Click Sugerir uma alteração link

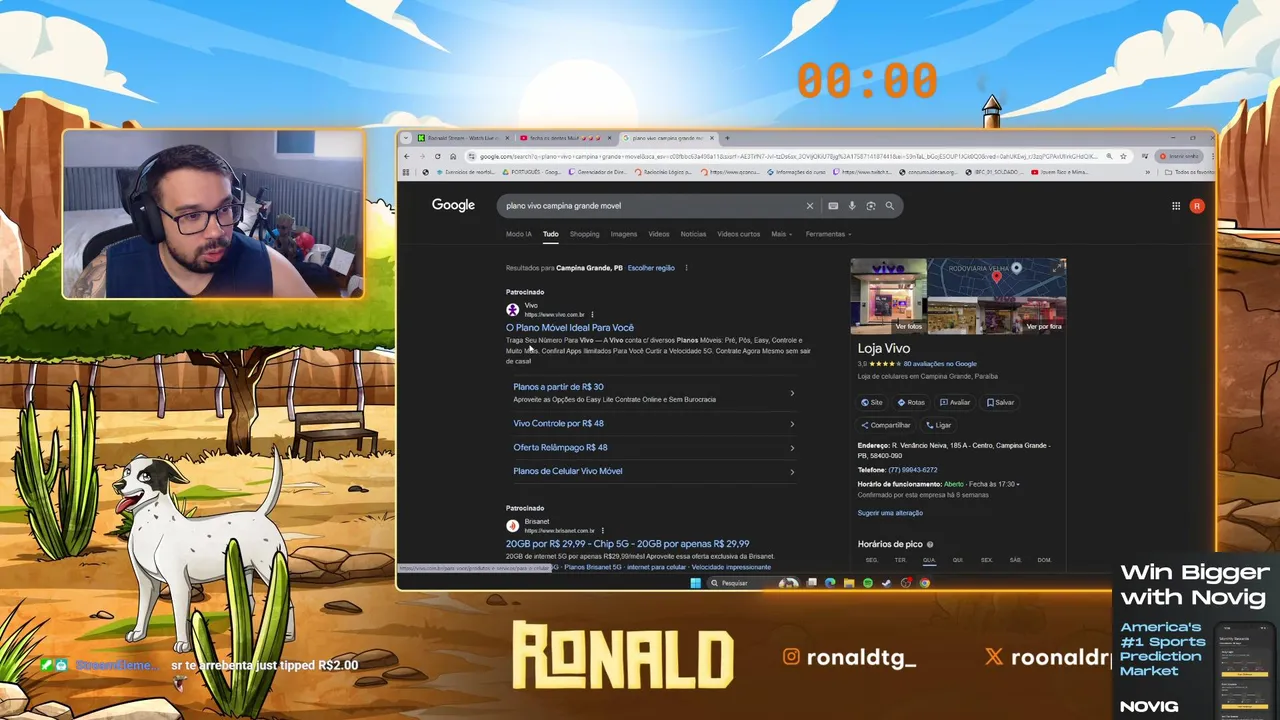pyautogui.click(x=890, y=513)
